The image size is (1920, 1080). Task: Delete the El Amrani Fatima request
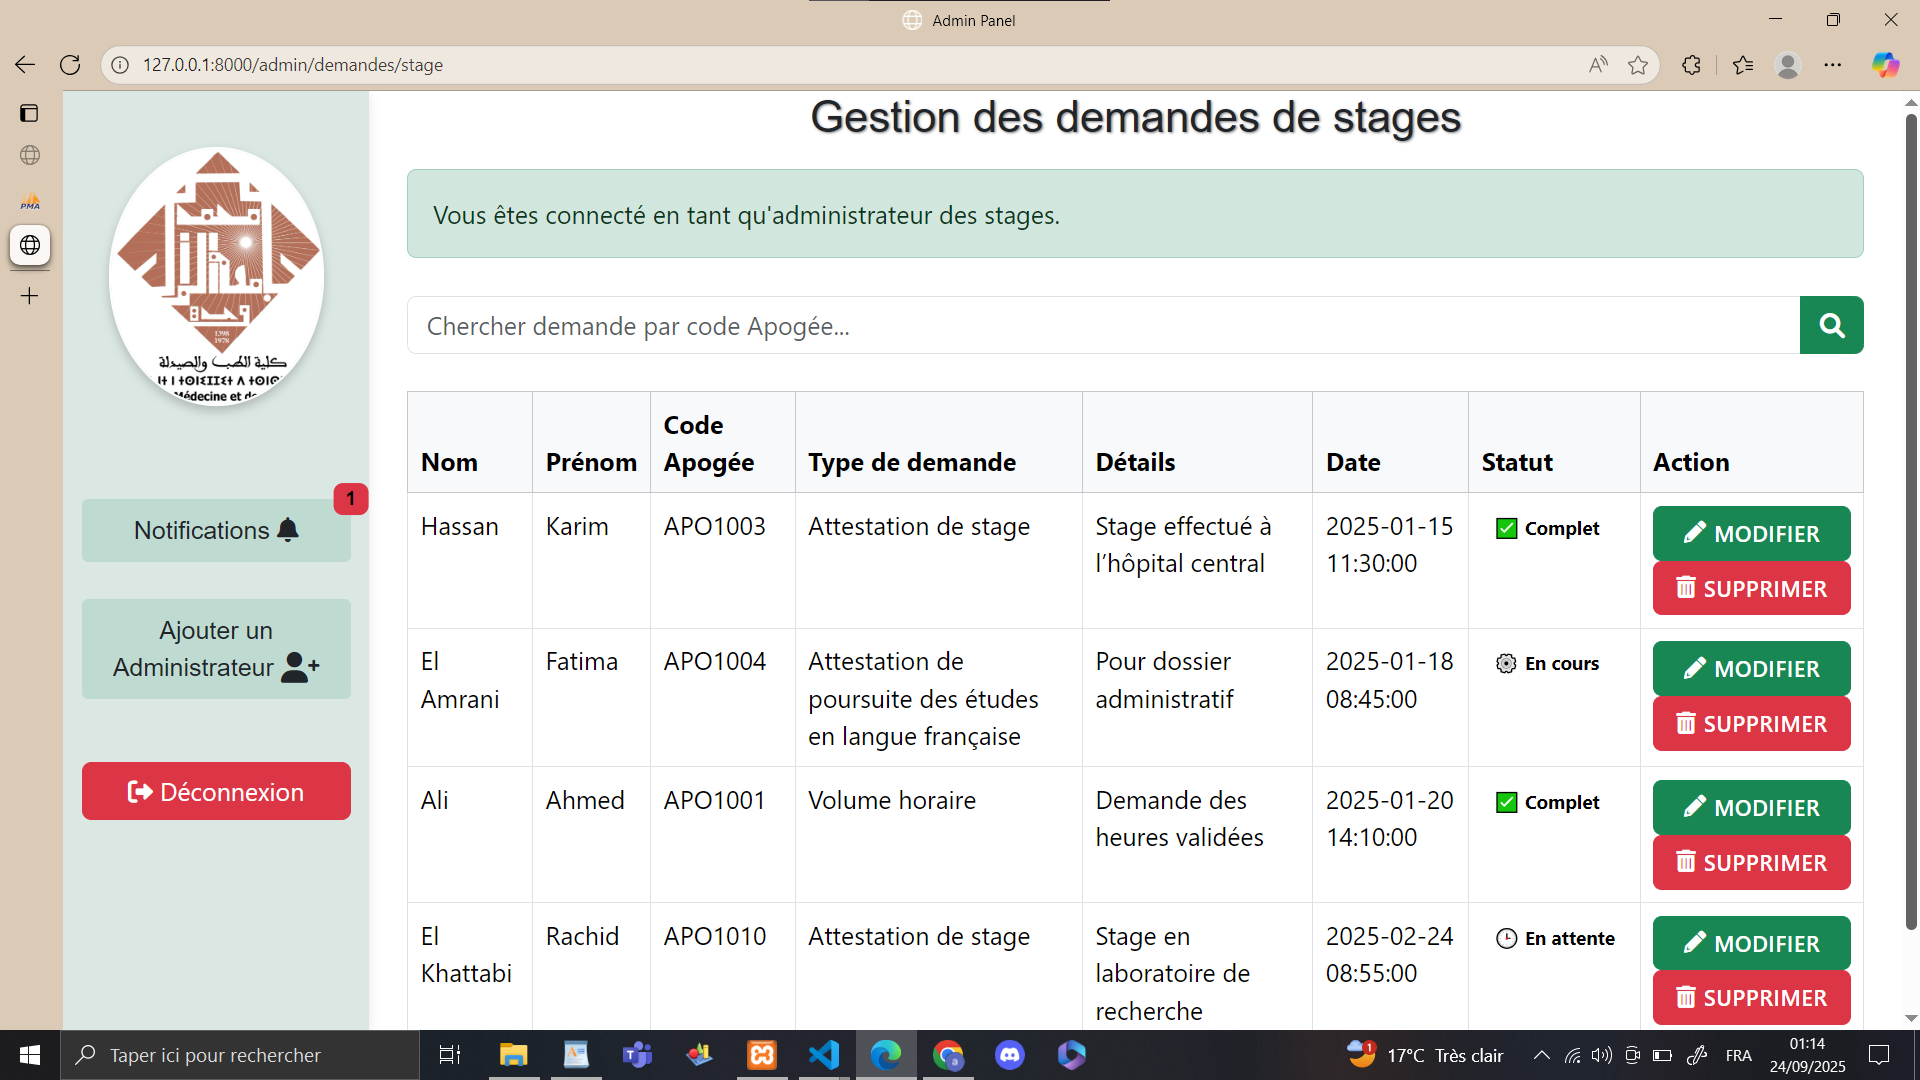click(x=1751, y=723)
